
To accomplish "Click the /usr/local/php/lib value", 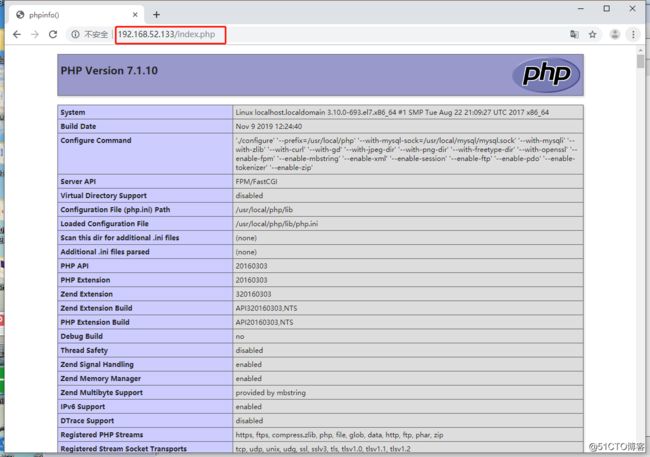I will [x=264, y=210].
